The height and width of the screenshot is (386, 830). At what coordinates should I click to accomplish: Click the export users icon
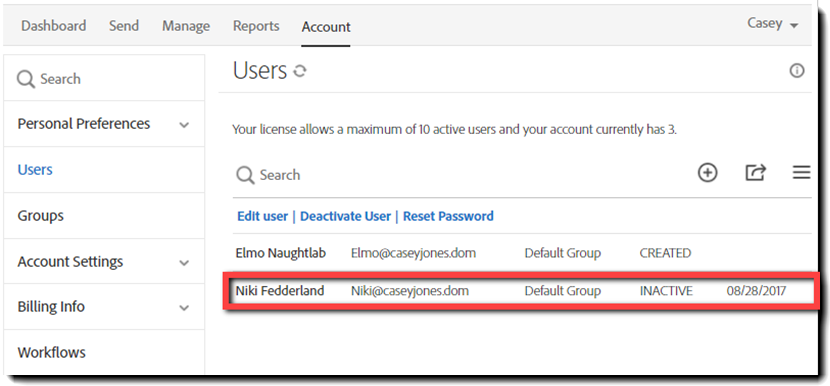[x=756, y=173]
